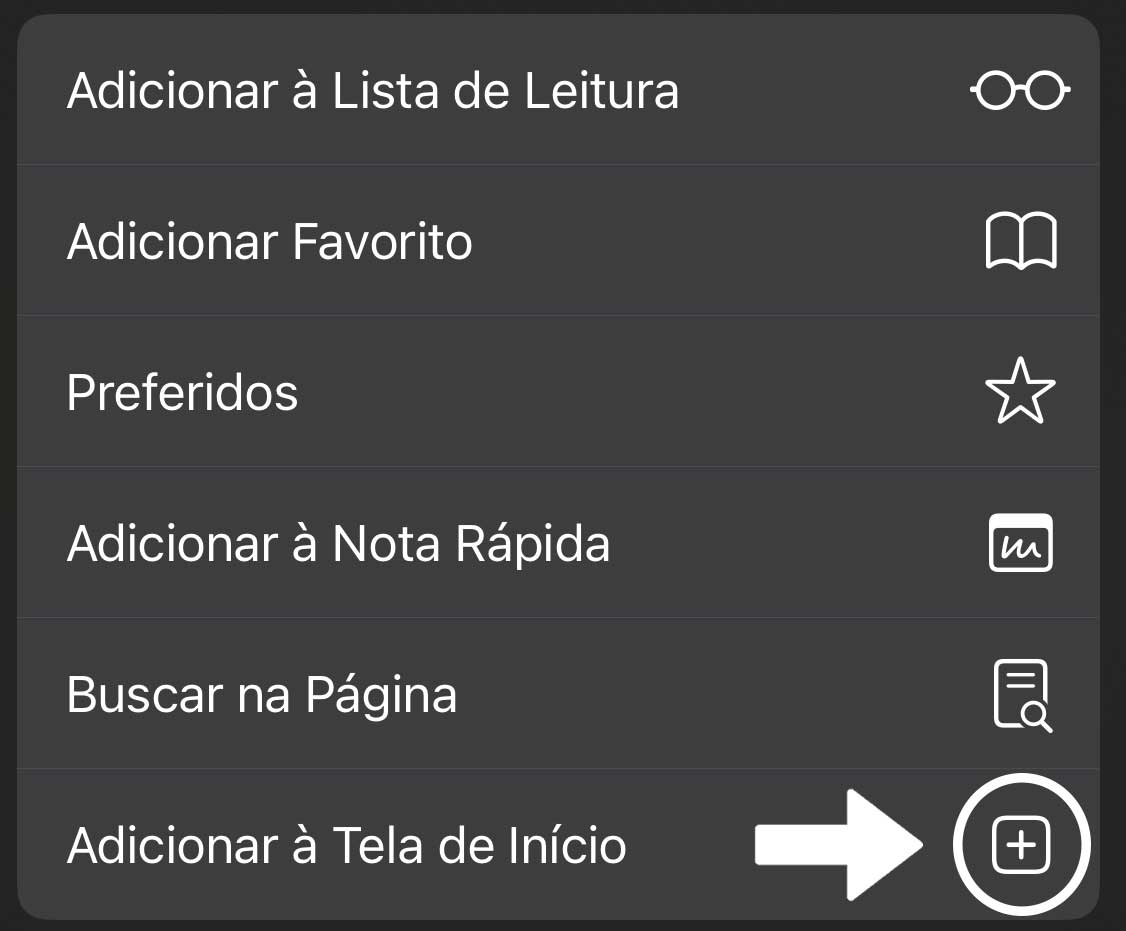Click the white arrow pointing at the plus icon
The image size is (1126, 931).
click(x=840, y=843)
